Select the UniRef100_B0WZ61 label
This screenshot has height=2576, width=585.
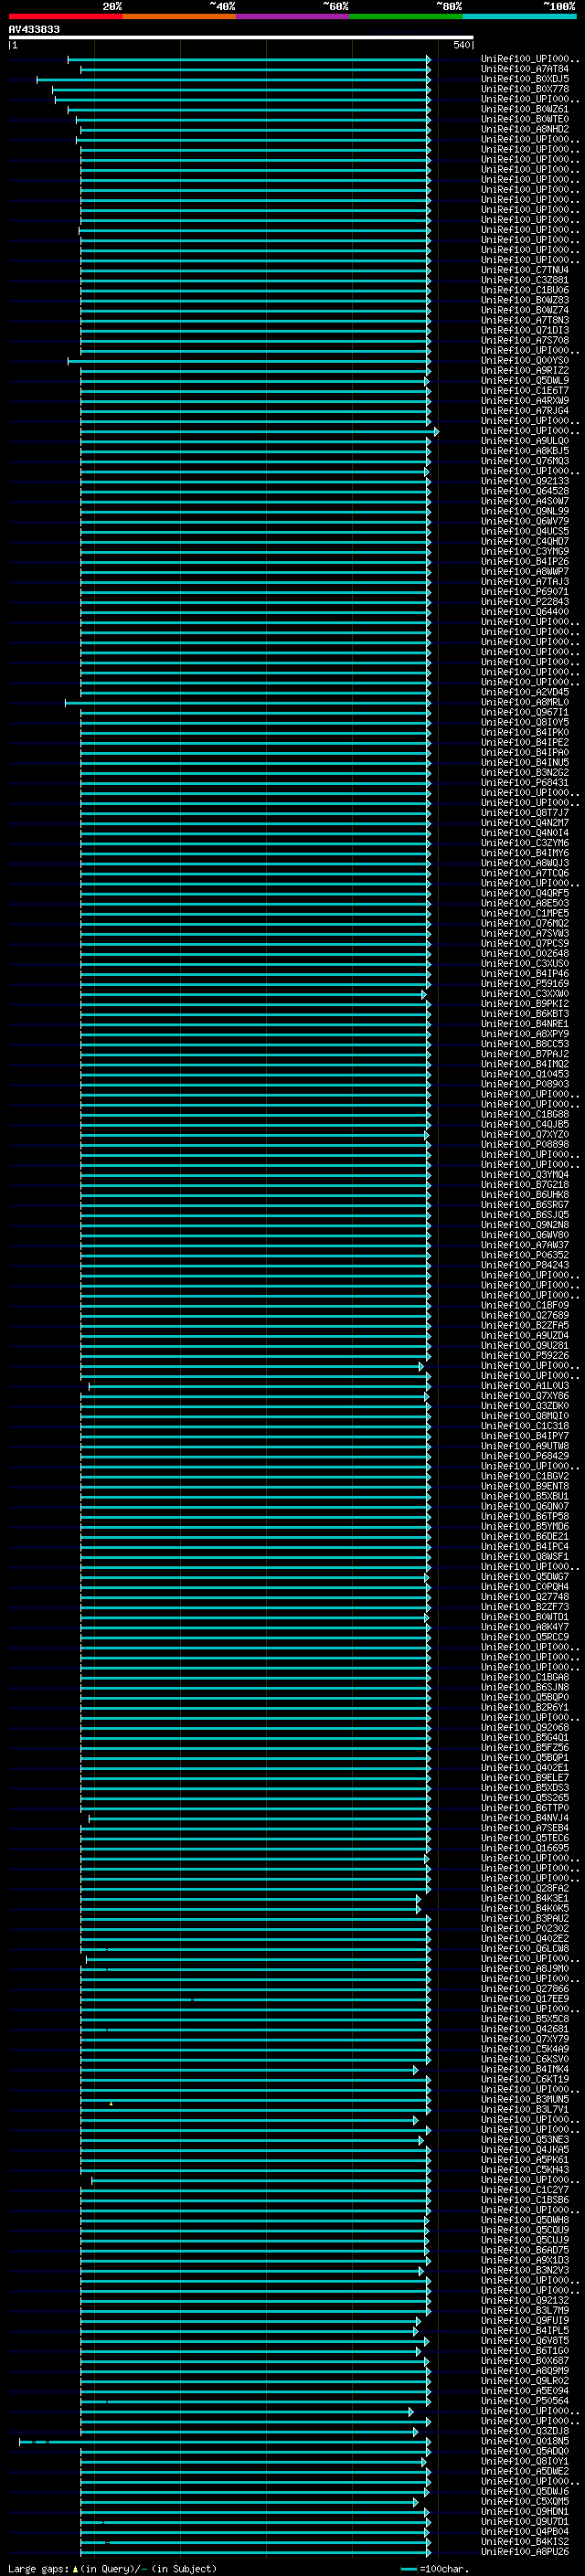[x=524, y=109]
